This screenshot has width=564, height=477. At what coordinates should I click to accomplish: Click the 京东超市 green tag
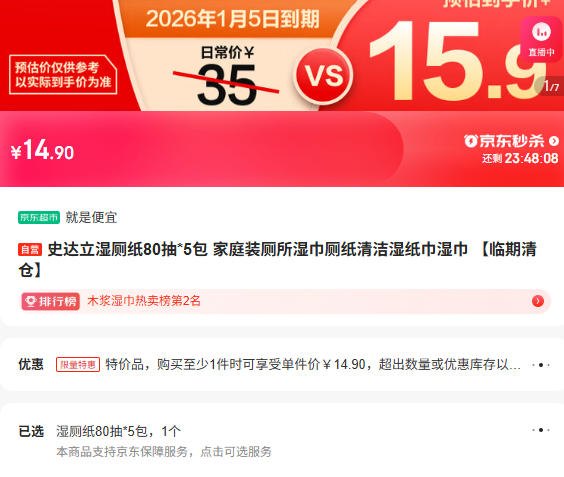click(x=39, y=217)
